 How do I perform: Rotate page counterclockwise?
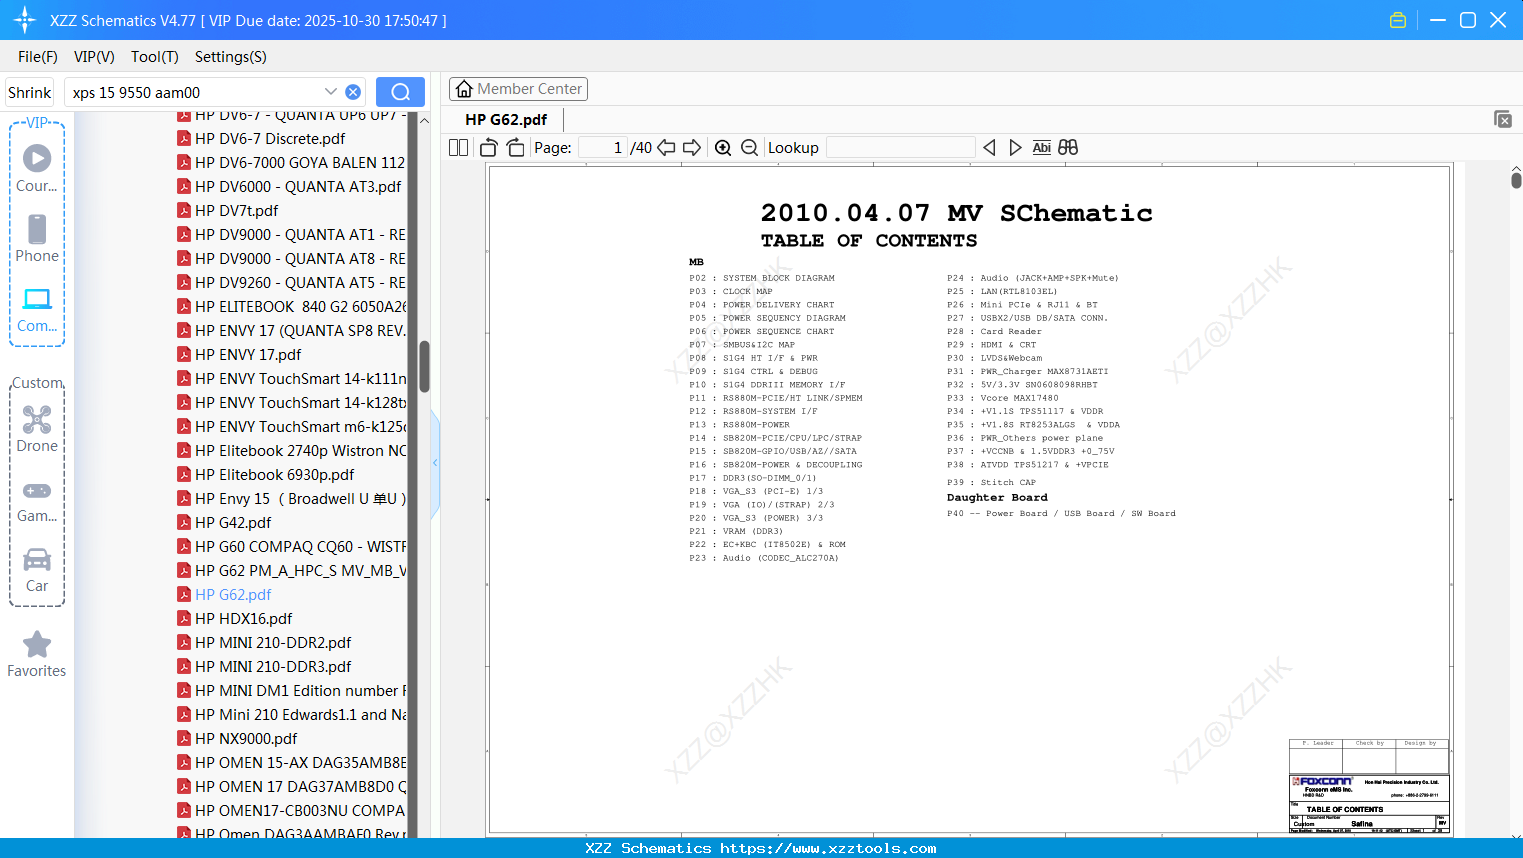tap(488, 147)
